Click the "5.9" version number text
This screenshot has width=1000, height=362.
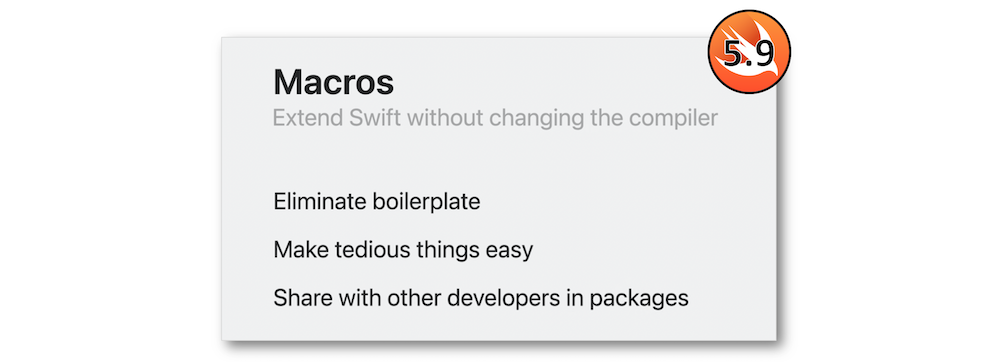749,57
